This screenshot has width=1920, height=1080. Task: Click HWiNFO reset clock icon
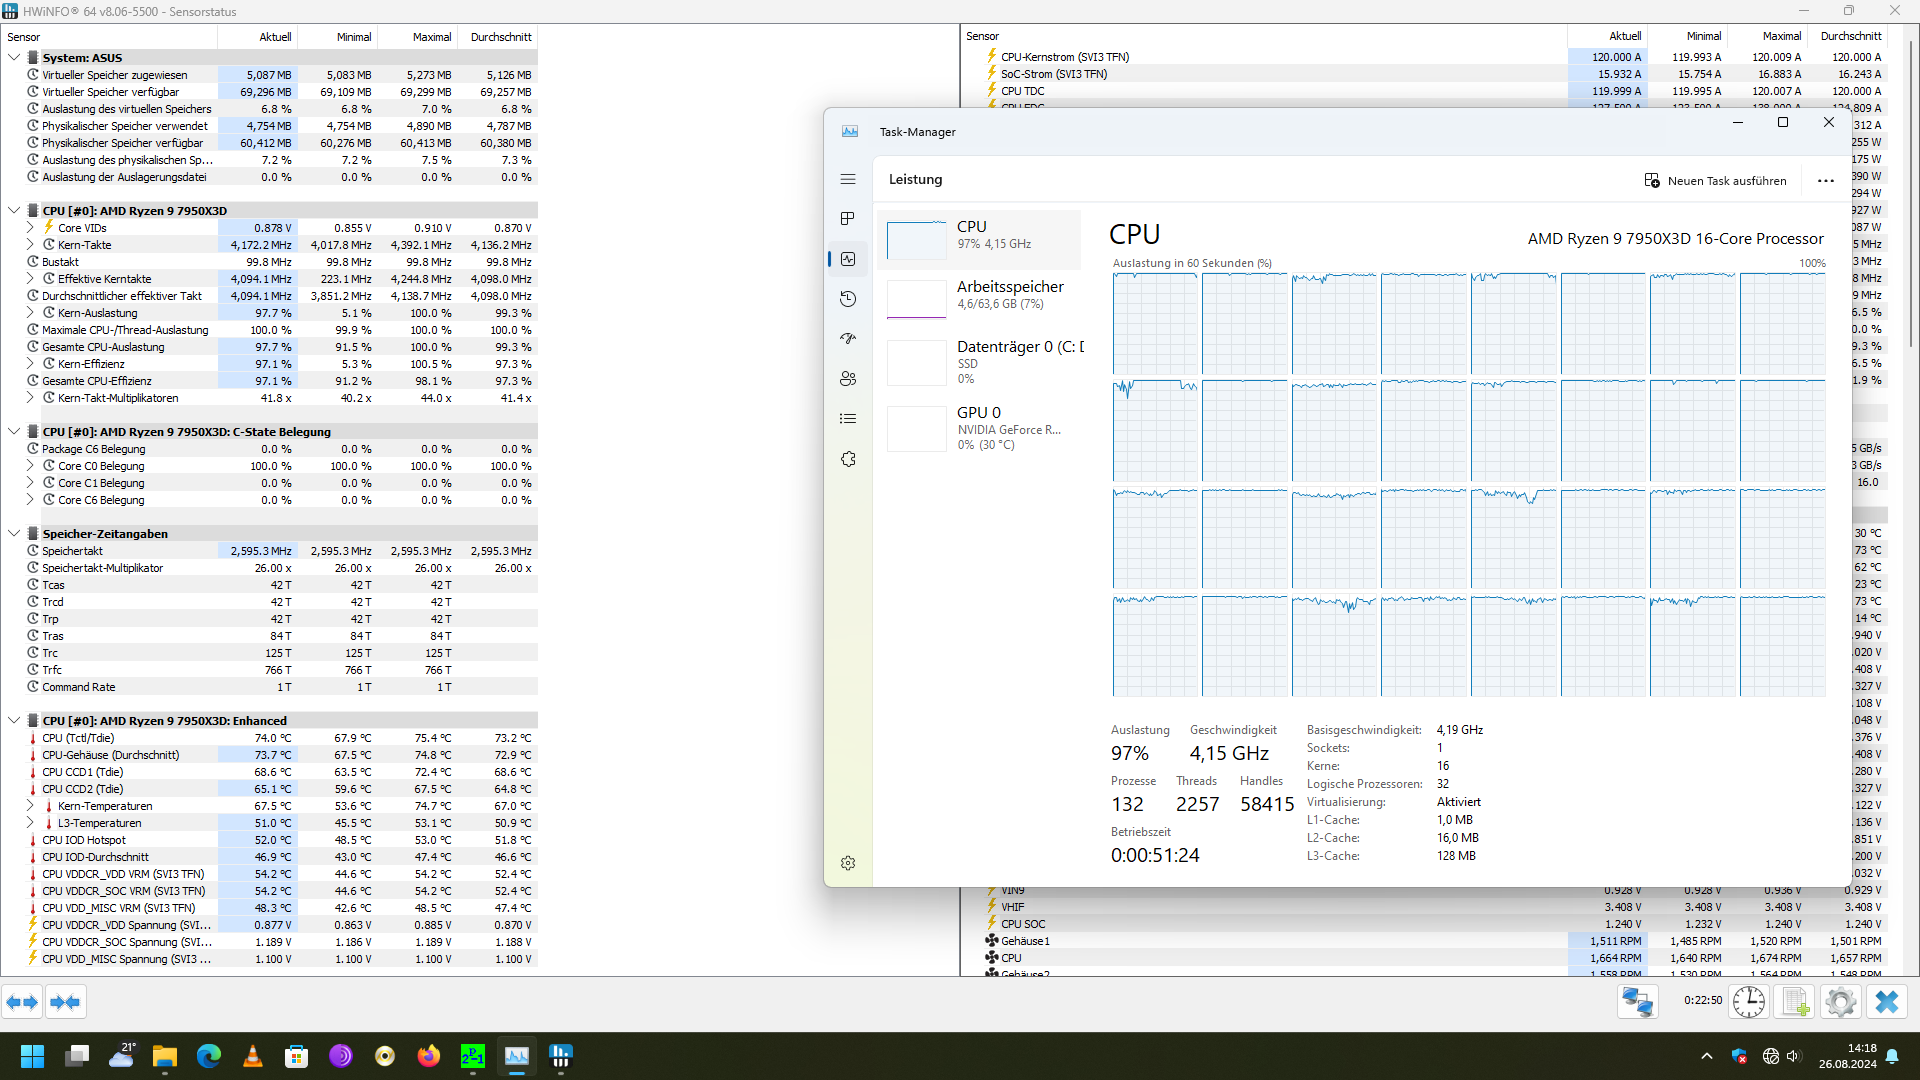1748,1002
